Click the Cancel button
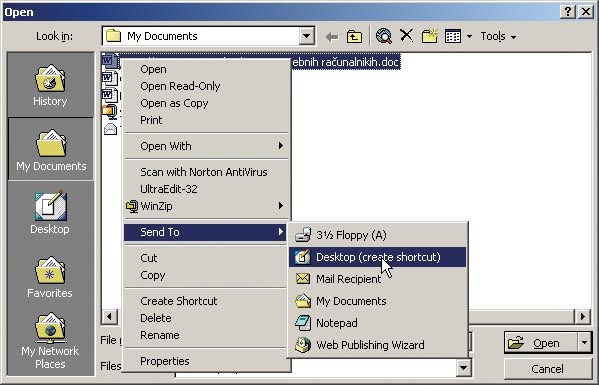The width and height of the screenshot is (599, 385). click(x=547, y=369)
